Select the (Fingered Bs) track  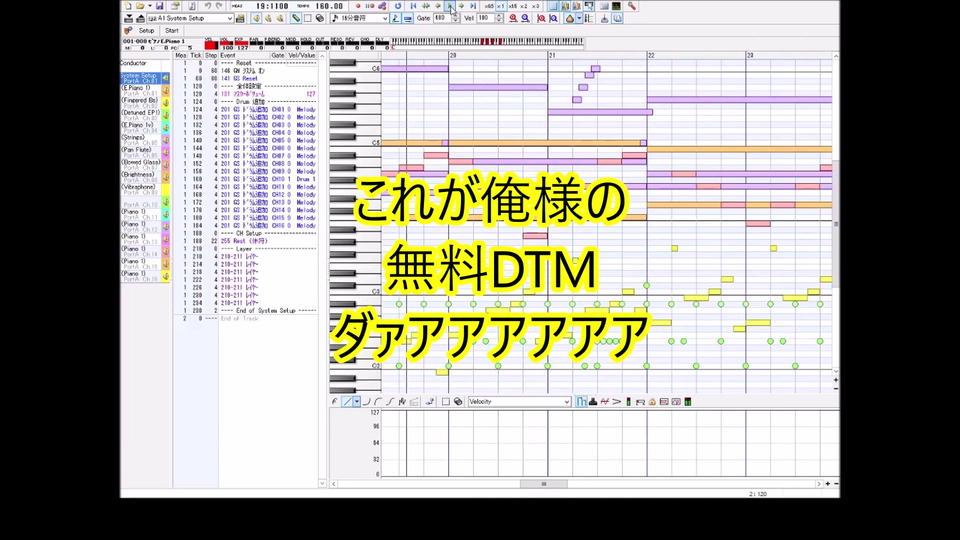[145, 103]
